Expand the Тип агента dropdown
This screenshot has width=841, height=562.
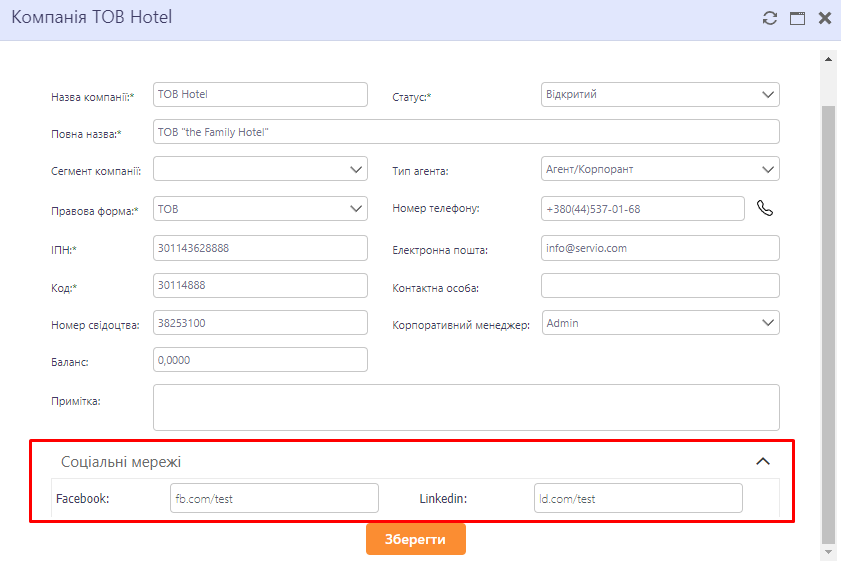click(x=660, y=169)
